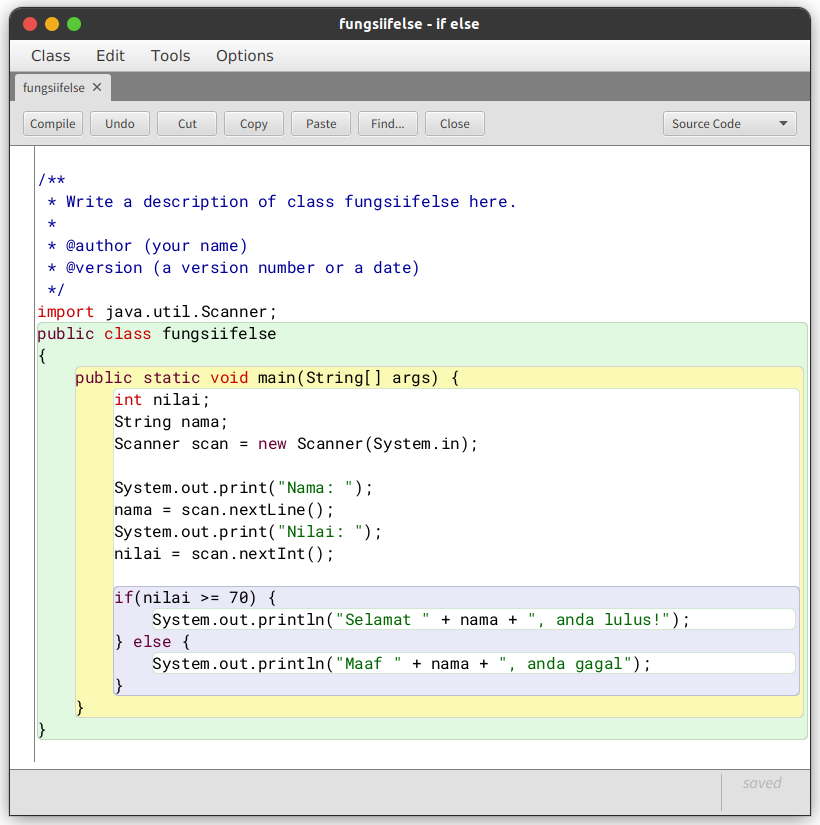Open the Find... search panel
The image size is (820, 825).
(388, 124)
